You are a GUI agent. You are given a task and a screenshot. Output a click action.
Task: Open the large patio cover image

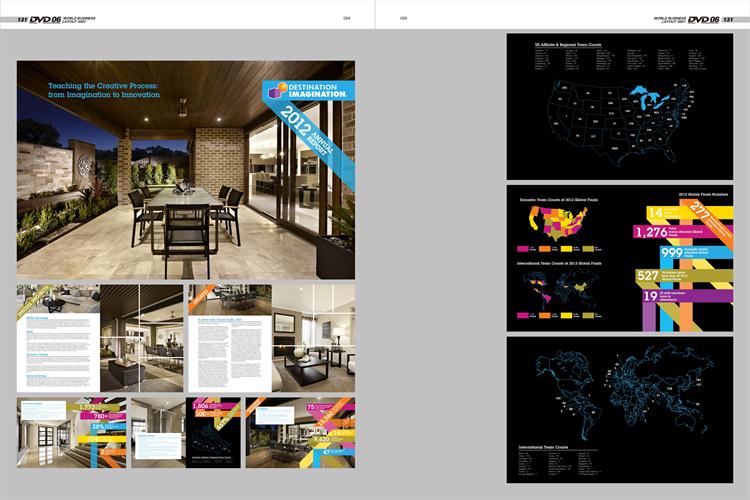point(186,170)
